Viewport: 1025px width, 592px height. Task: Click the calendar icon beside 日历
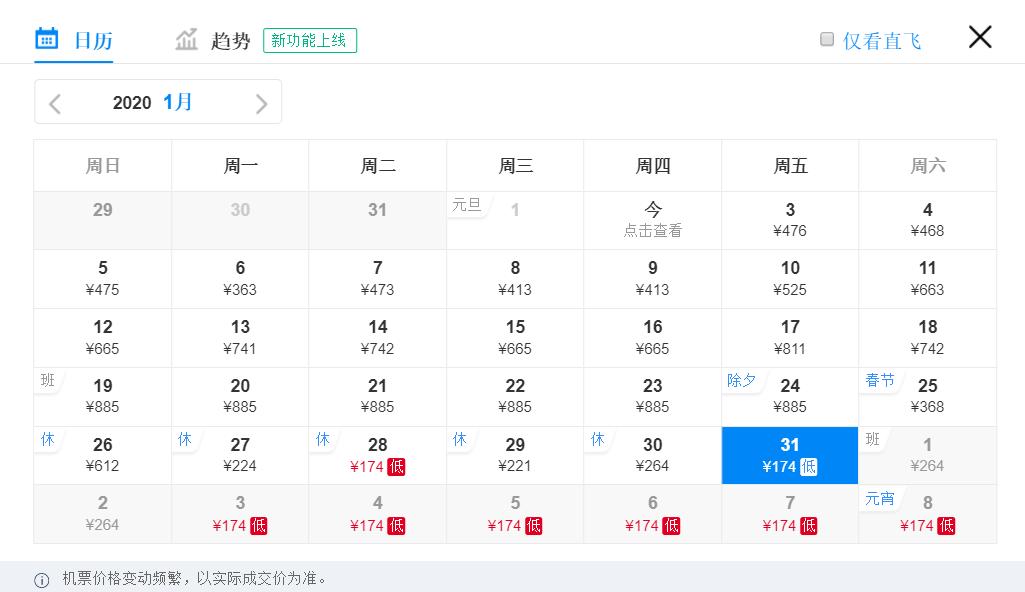point(47,39)
